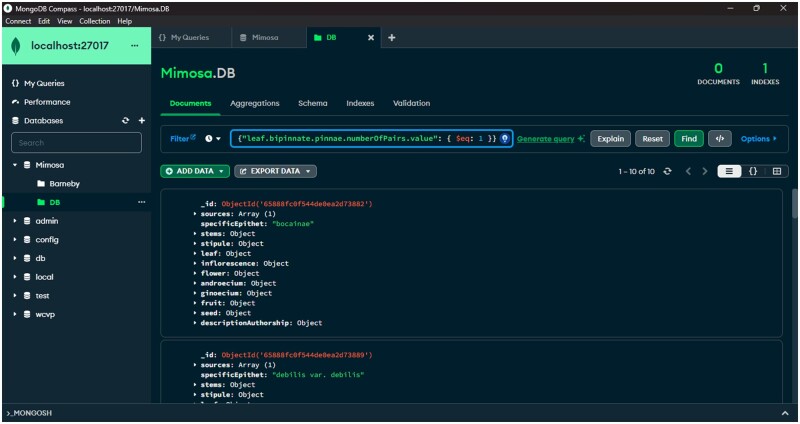
Task: Run the query with the Find button
Action: (x=689, y=139)
